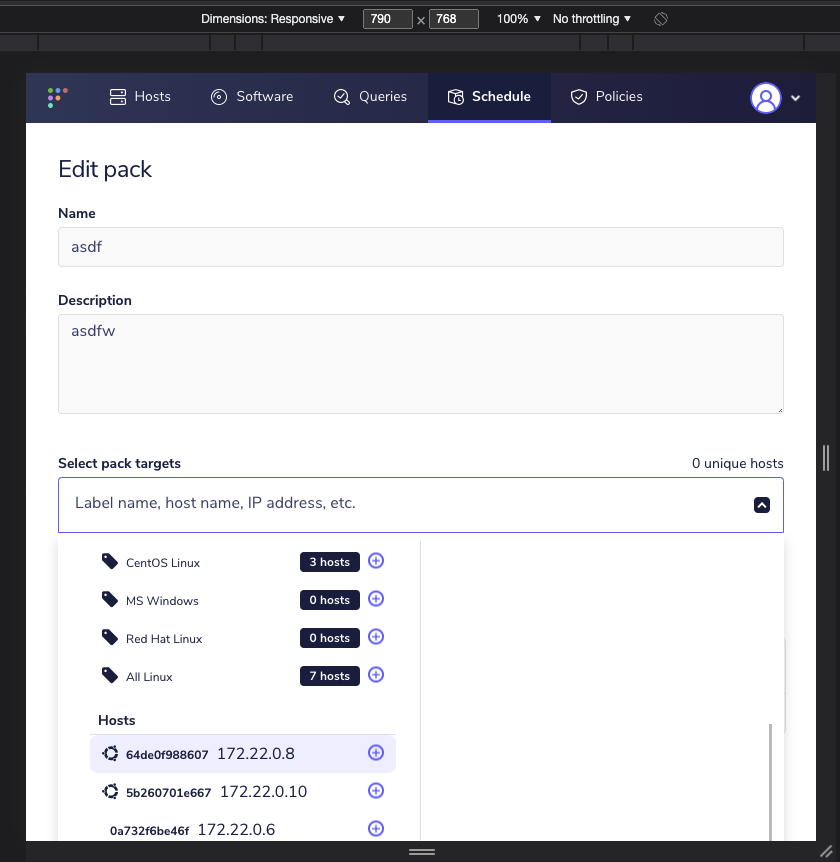Collapse the pack targets dropdown arrow
This screenshot has width=840, height=862.
(761, 505)
